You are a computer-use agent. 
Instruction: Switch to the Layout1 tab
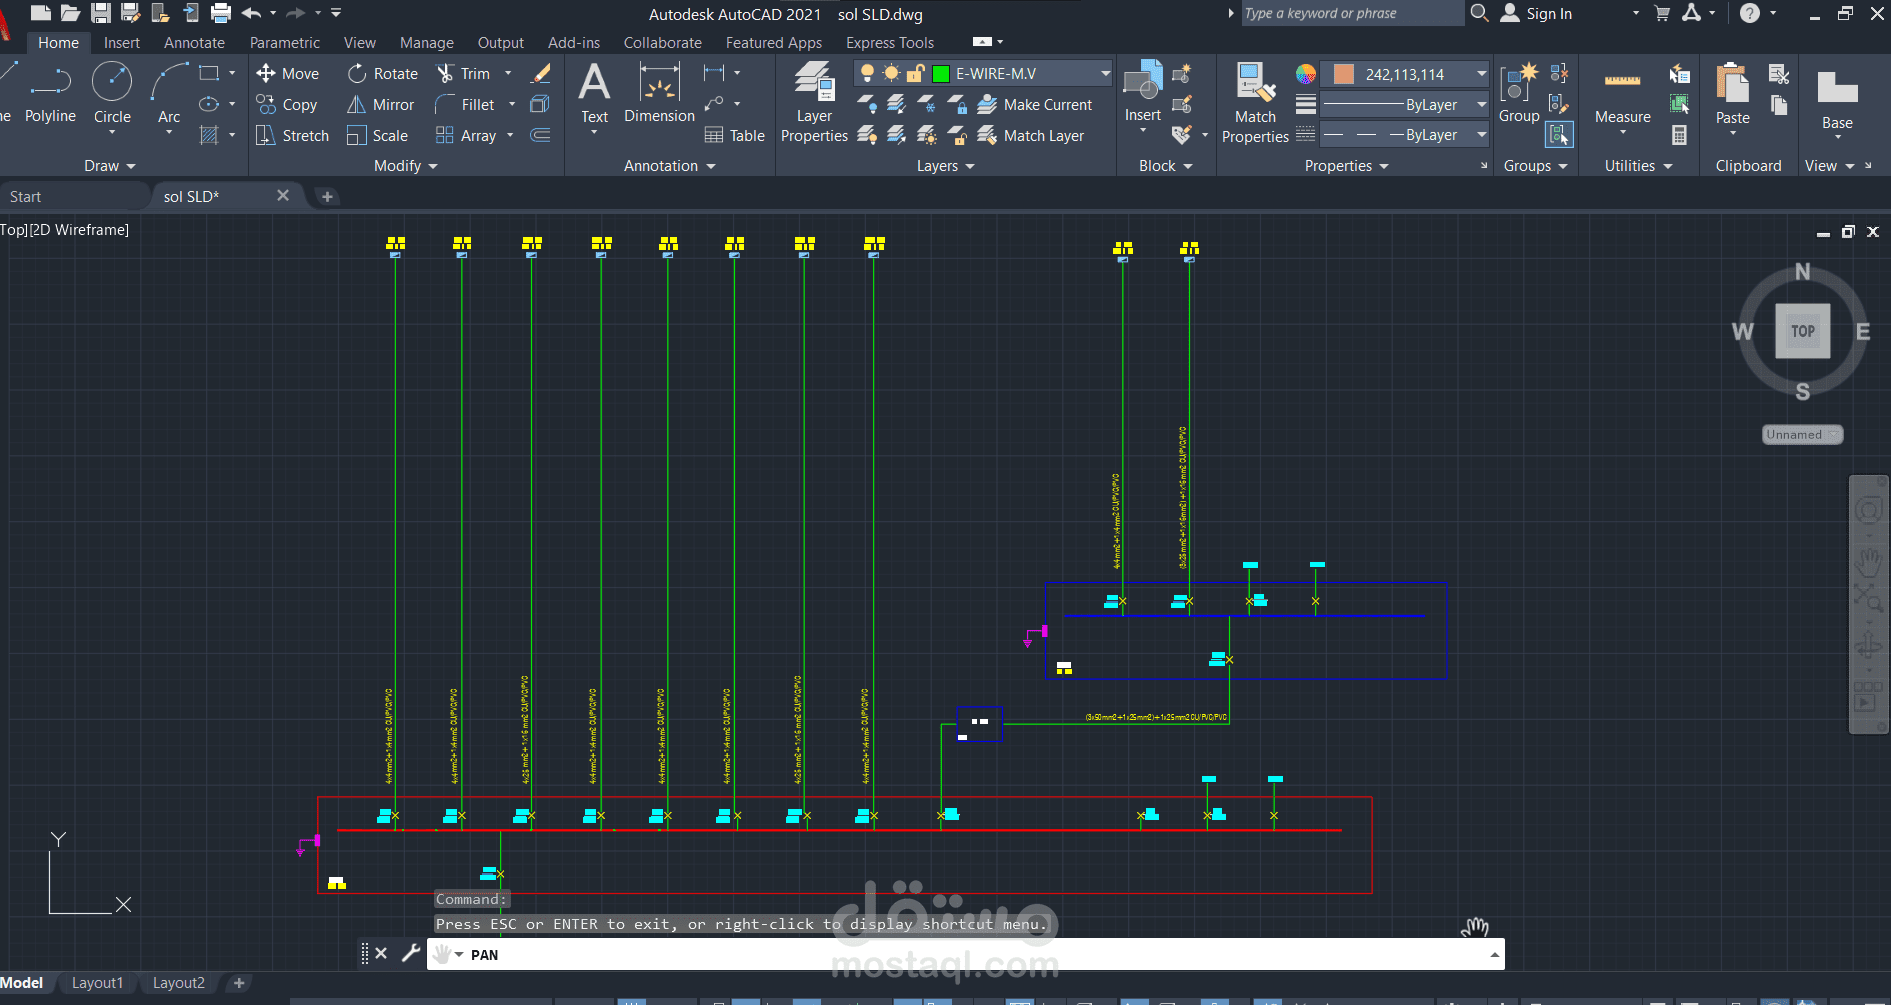coord(97,983)
